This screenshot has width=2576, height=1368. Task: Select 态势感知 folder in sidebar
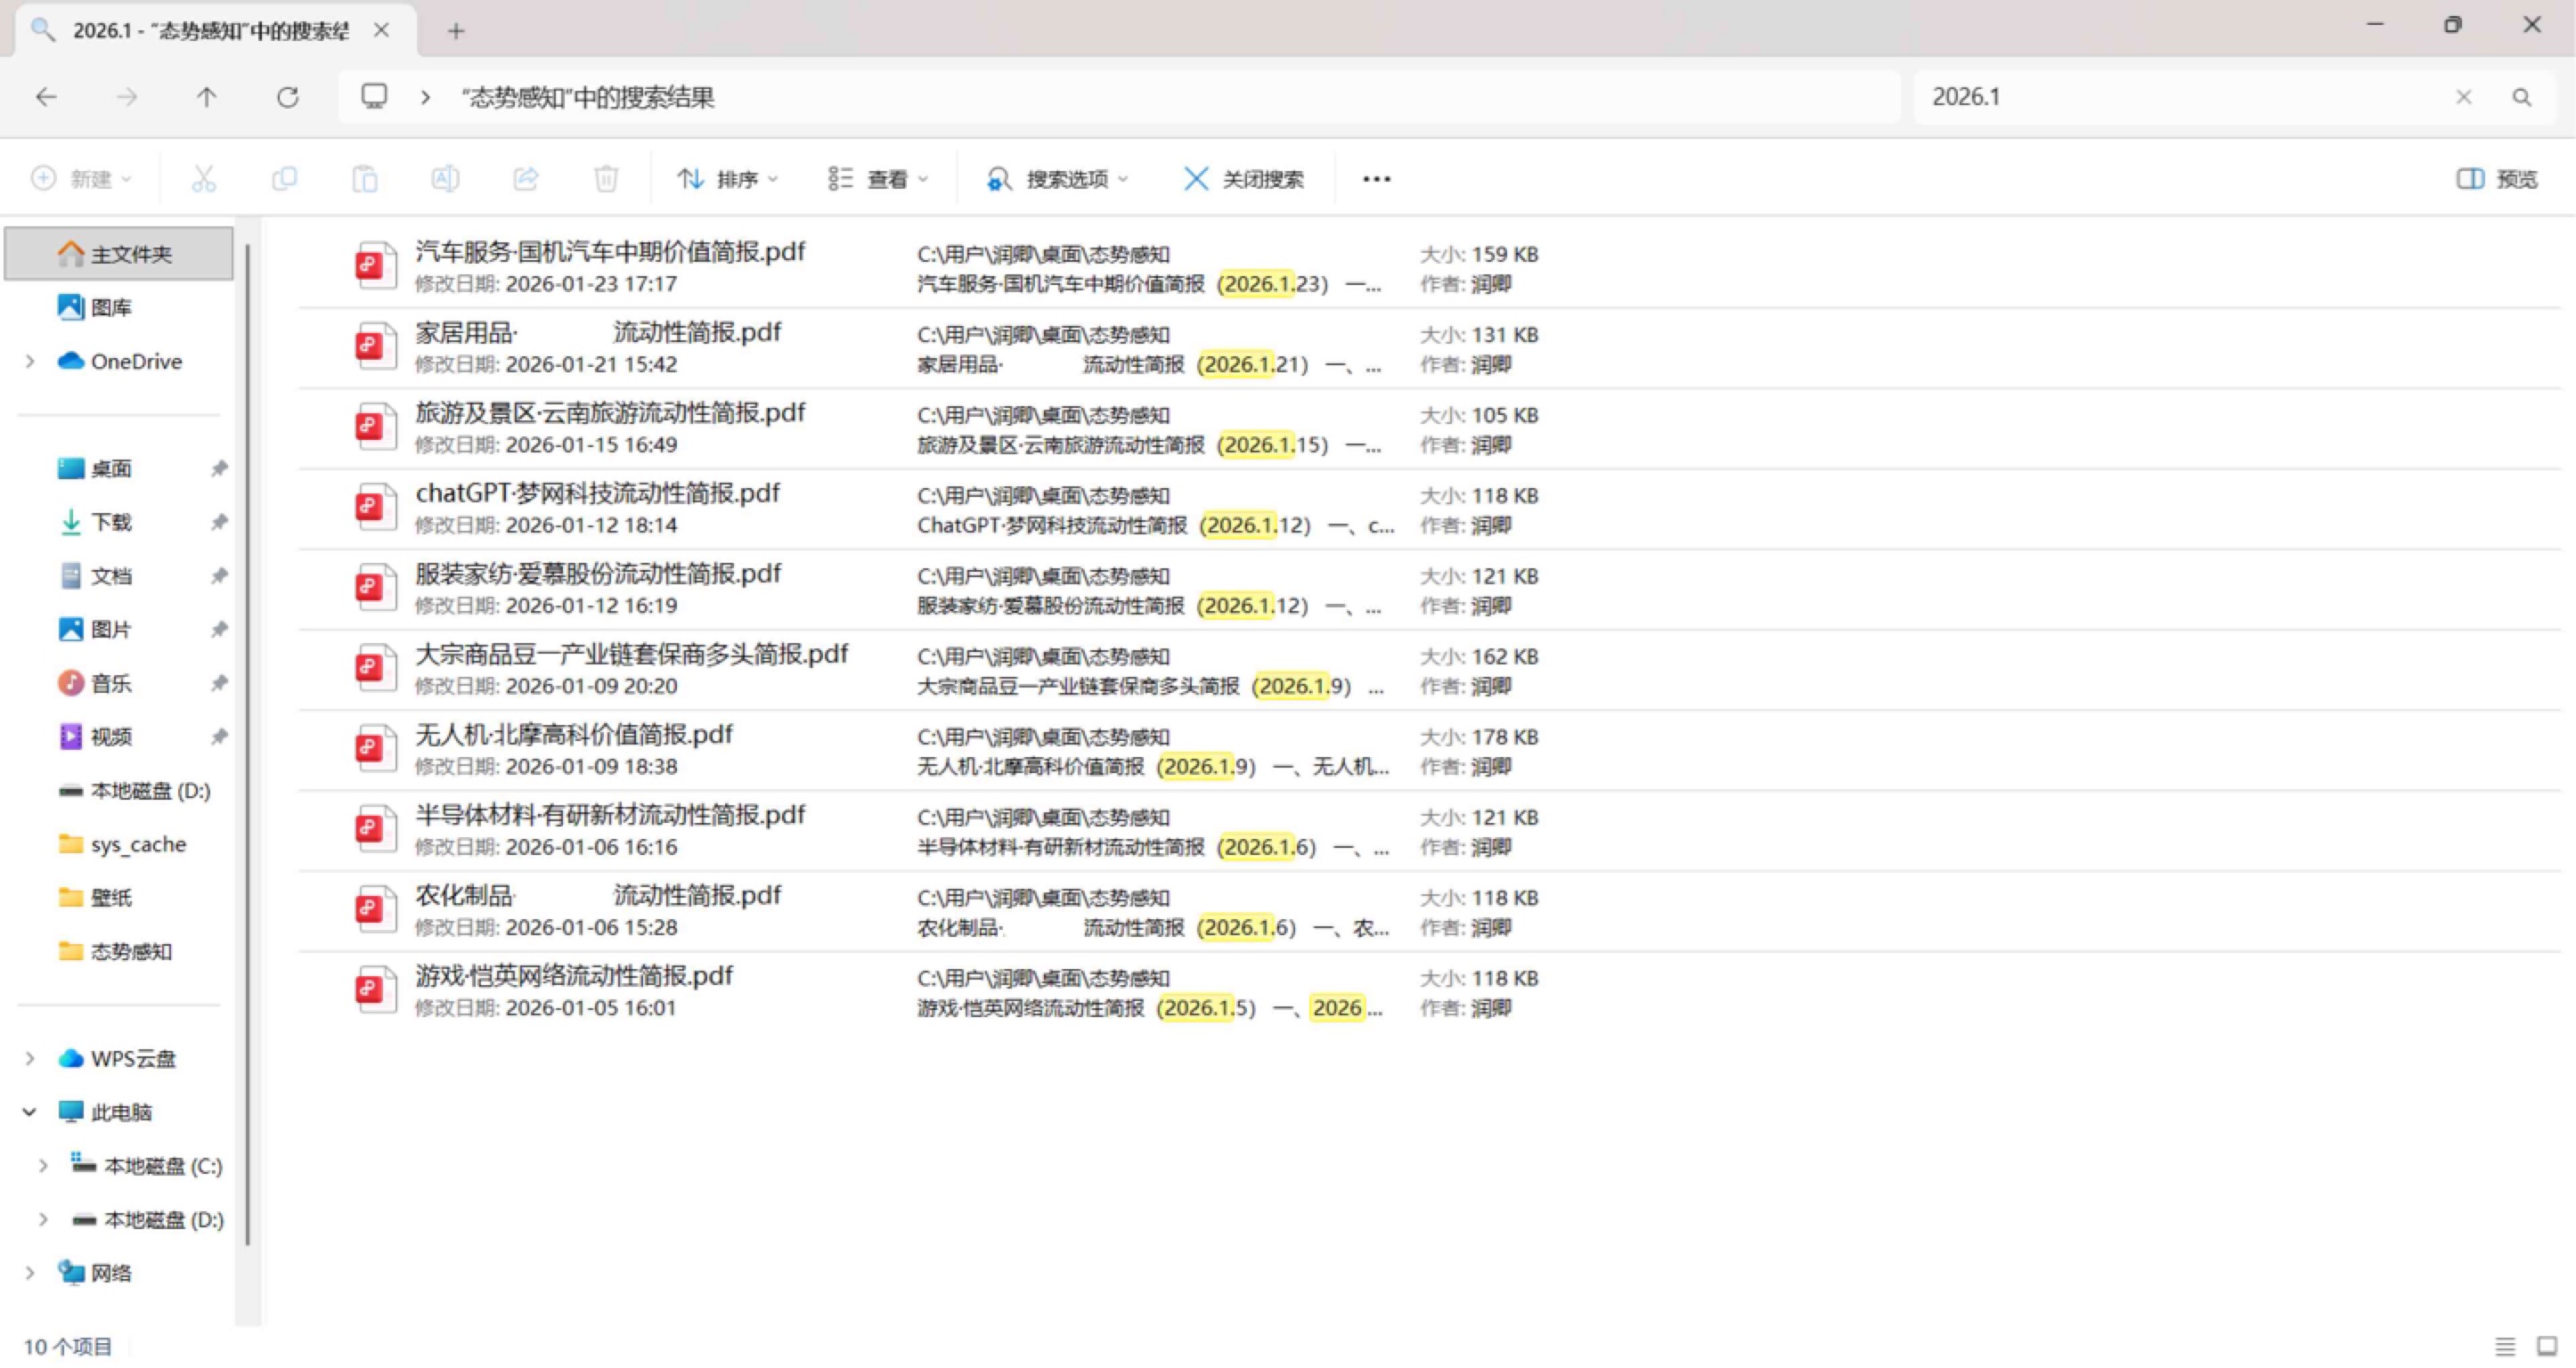tap(130, 951)
